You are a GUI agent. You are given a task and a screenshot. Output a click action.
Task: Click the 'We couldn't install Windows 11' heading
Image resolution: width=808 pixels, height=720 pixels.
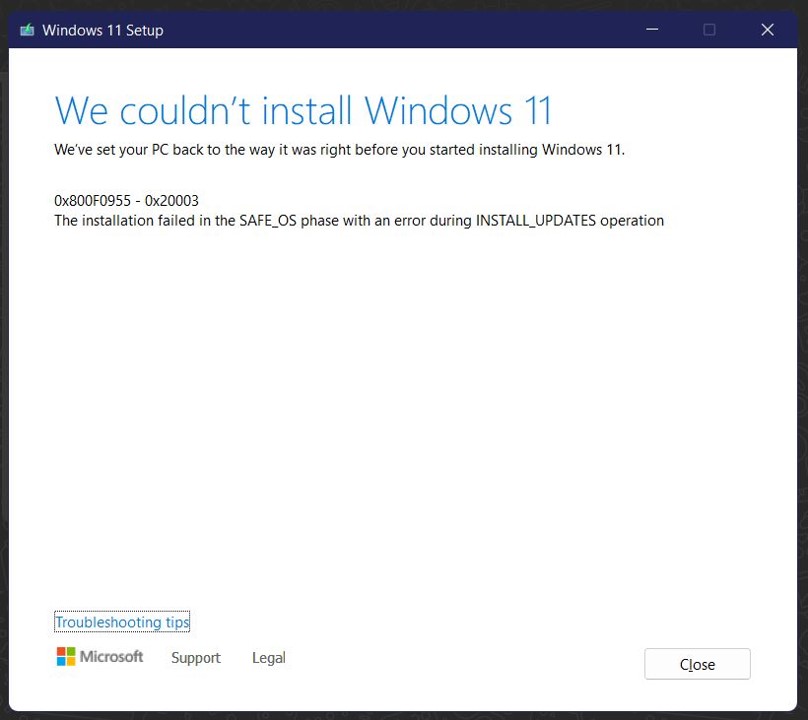[x=304, y=110]
